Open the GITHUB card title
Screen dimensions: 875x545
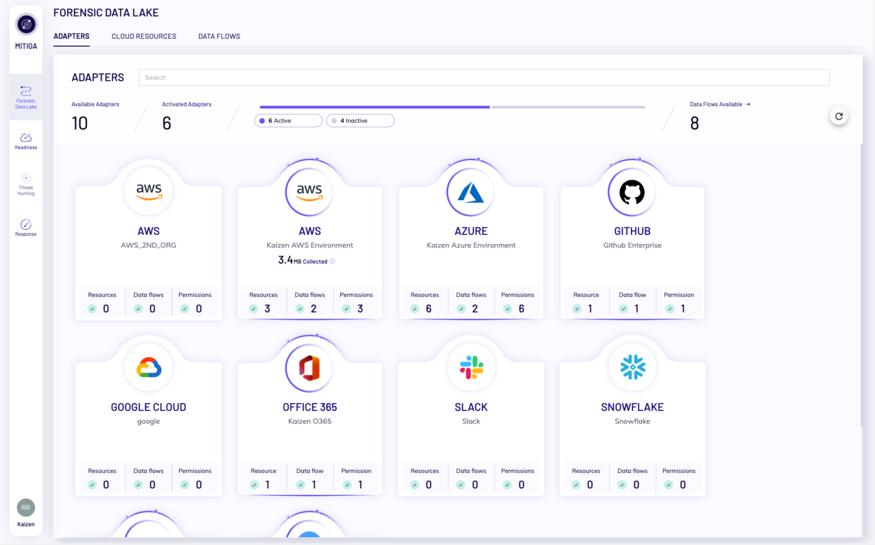(632, 231)
